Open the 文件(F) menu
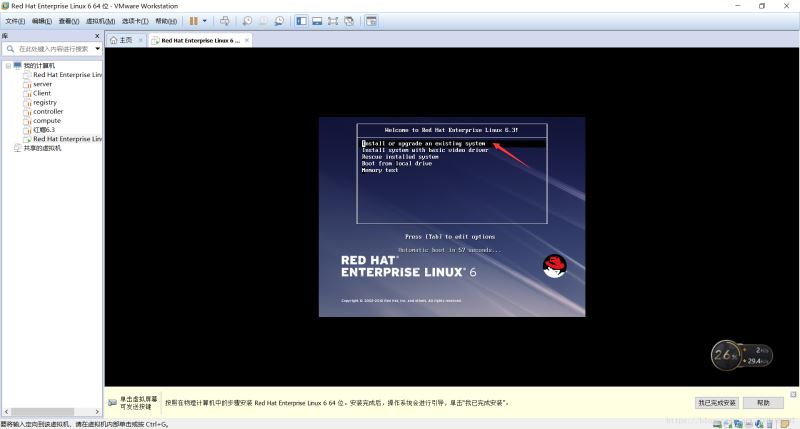This screenshot has width=800, height=429. coord(15,20)
